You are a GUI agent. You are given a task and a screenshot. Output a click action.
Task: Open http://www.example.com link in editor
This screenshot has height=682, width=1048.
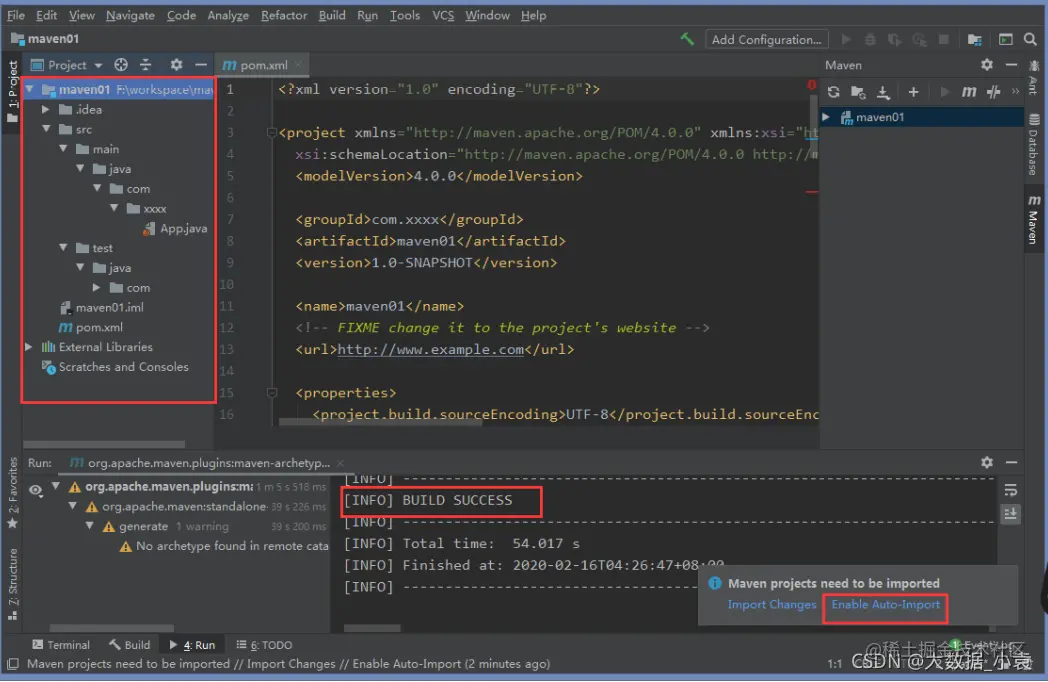coord(430,350)
